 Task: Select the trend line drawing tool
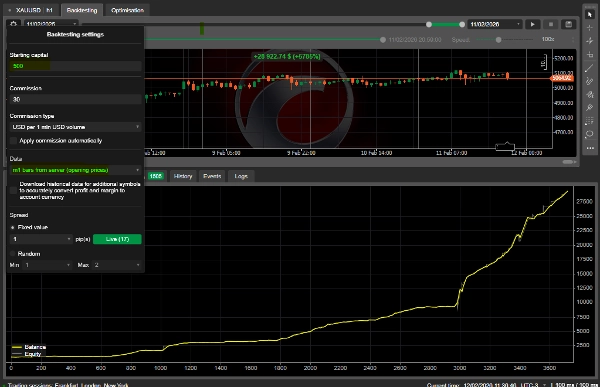point(590,68)
